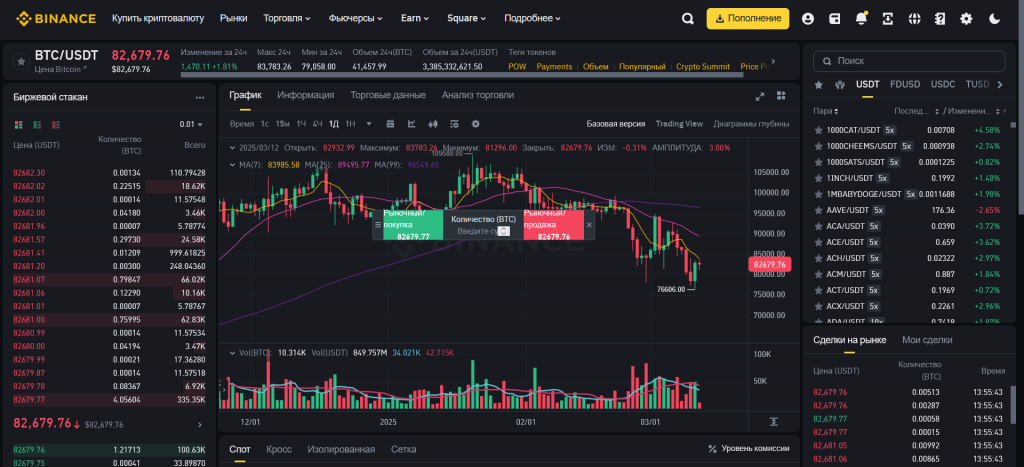Favorite the ACH/USDT pair star
The image size is (1024, 467).
[x=818, y=259]
